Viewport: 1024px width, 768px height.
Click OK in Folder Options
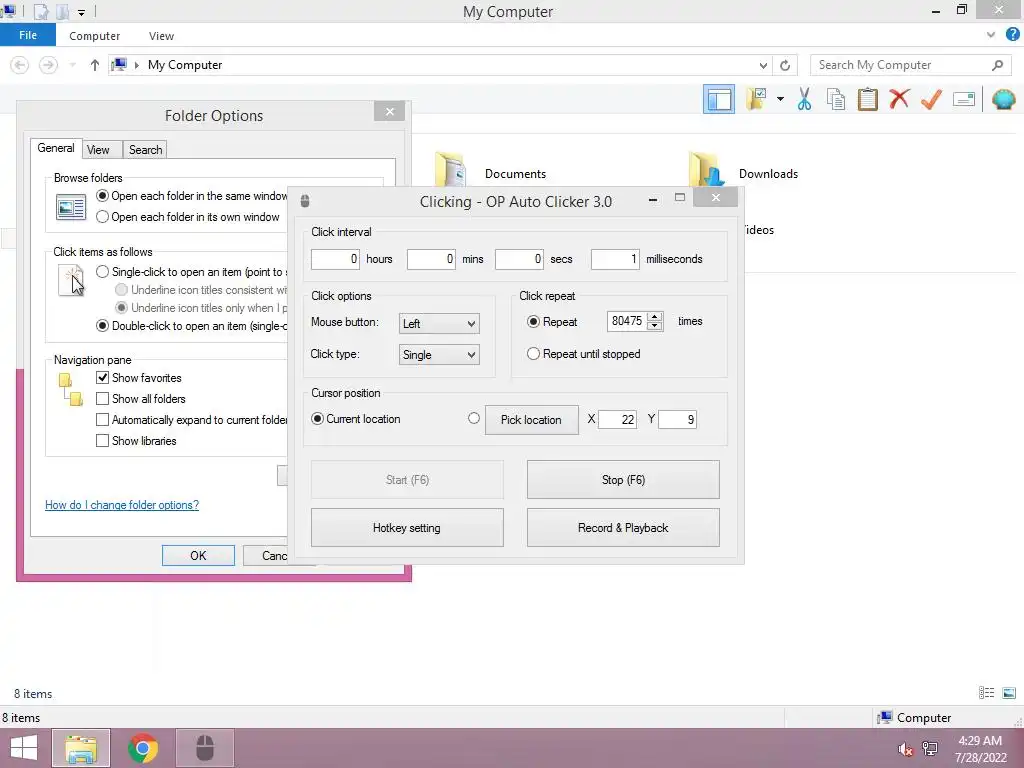[x=198, y=555]
